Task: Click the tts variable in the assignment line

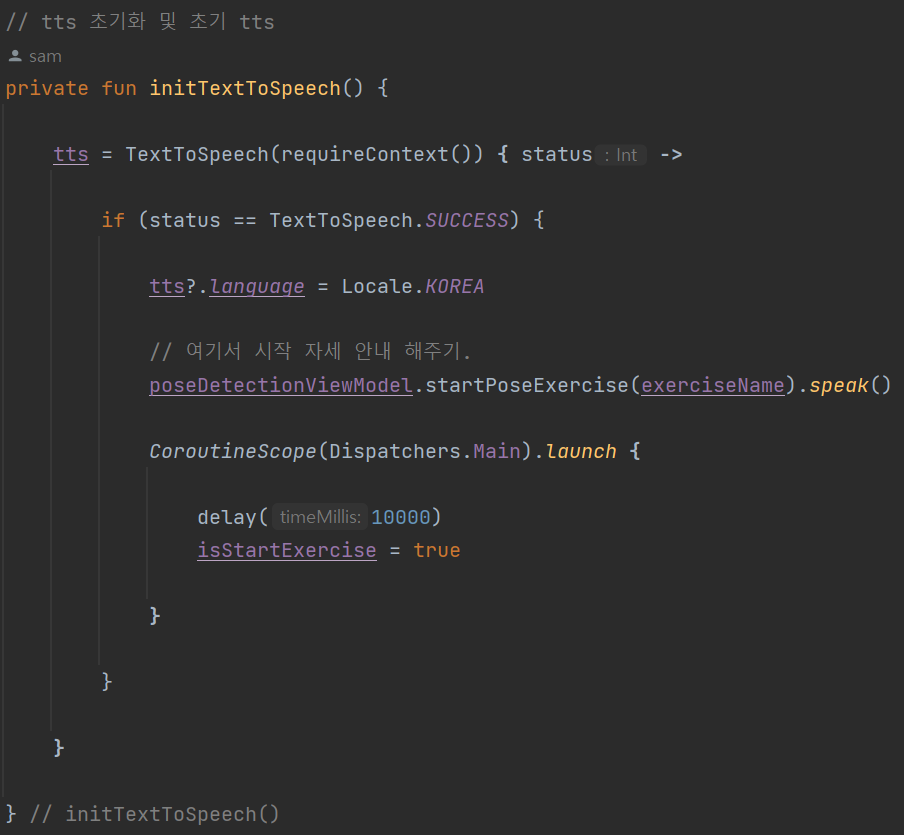Action: [x=71, y=155]
